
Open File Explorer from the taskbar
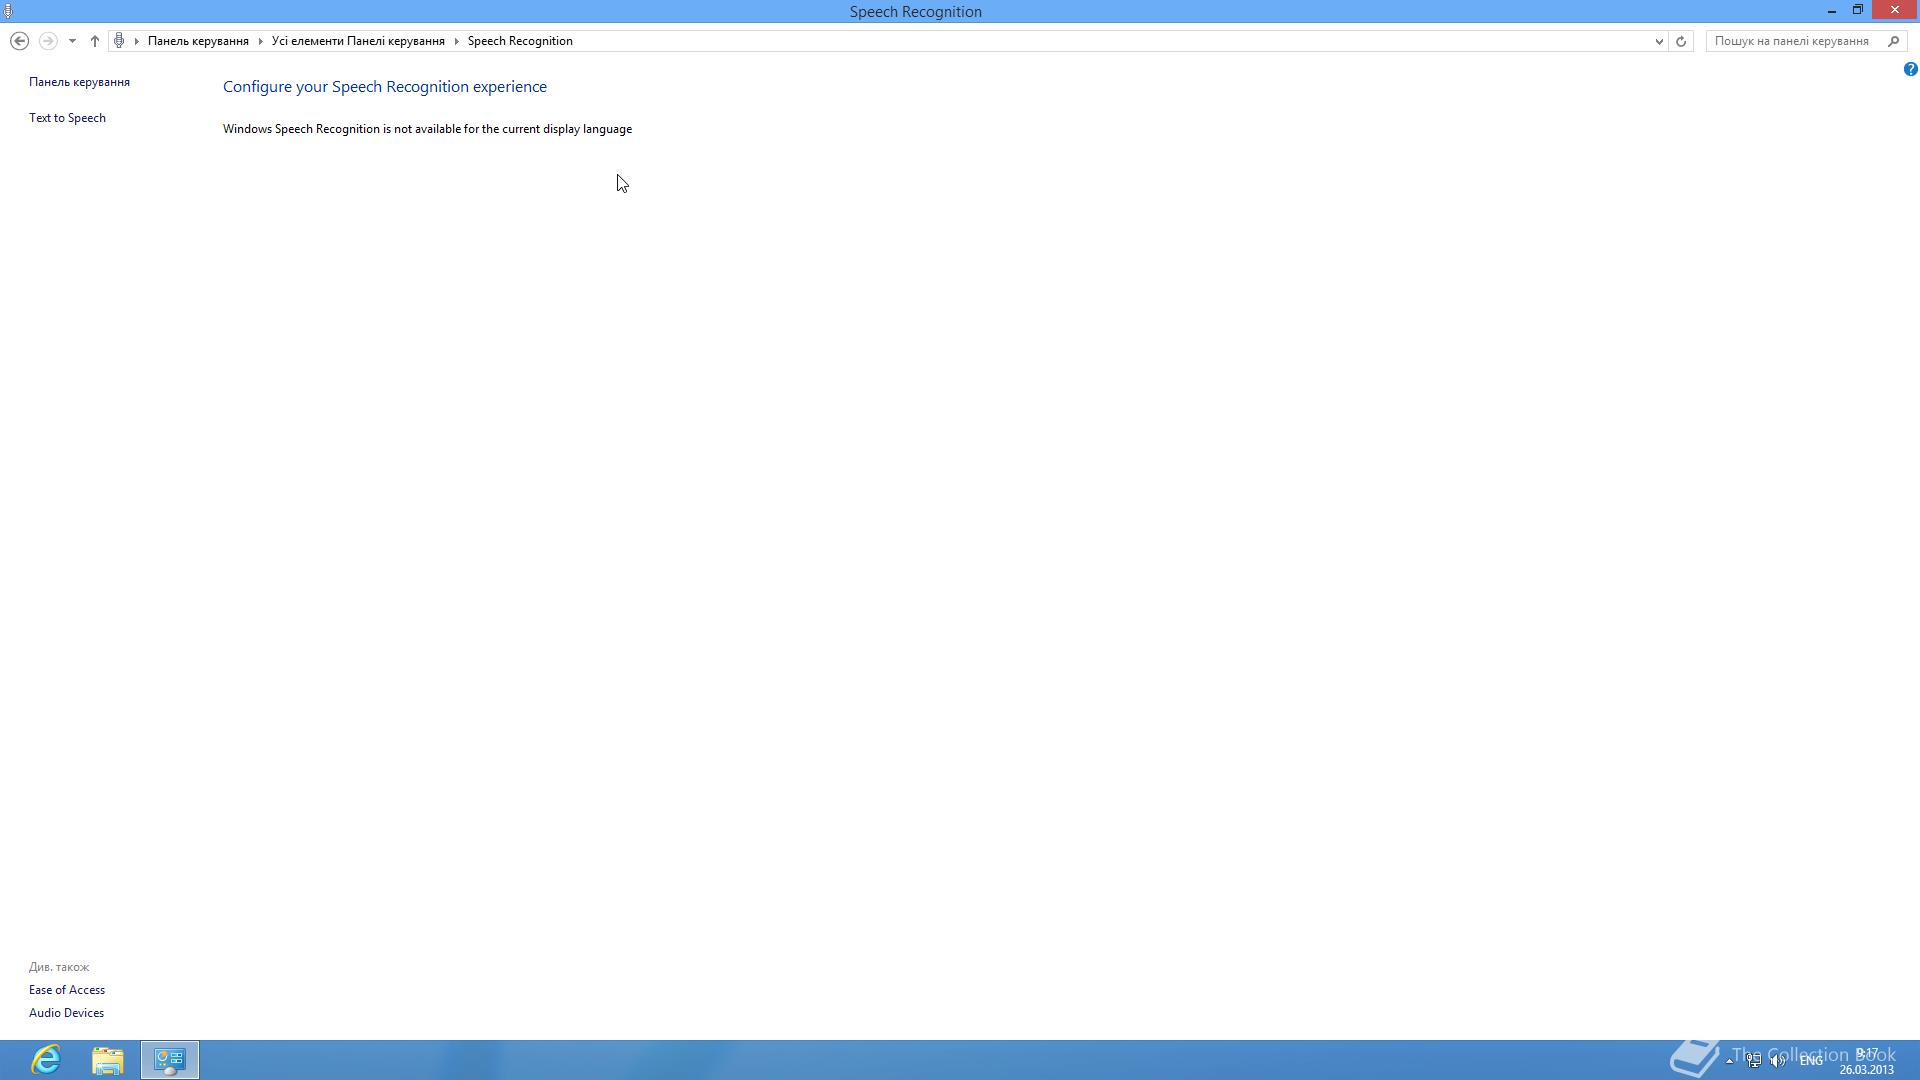[x=108, y=1060]
